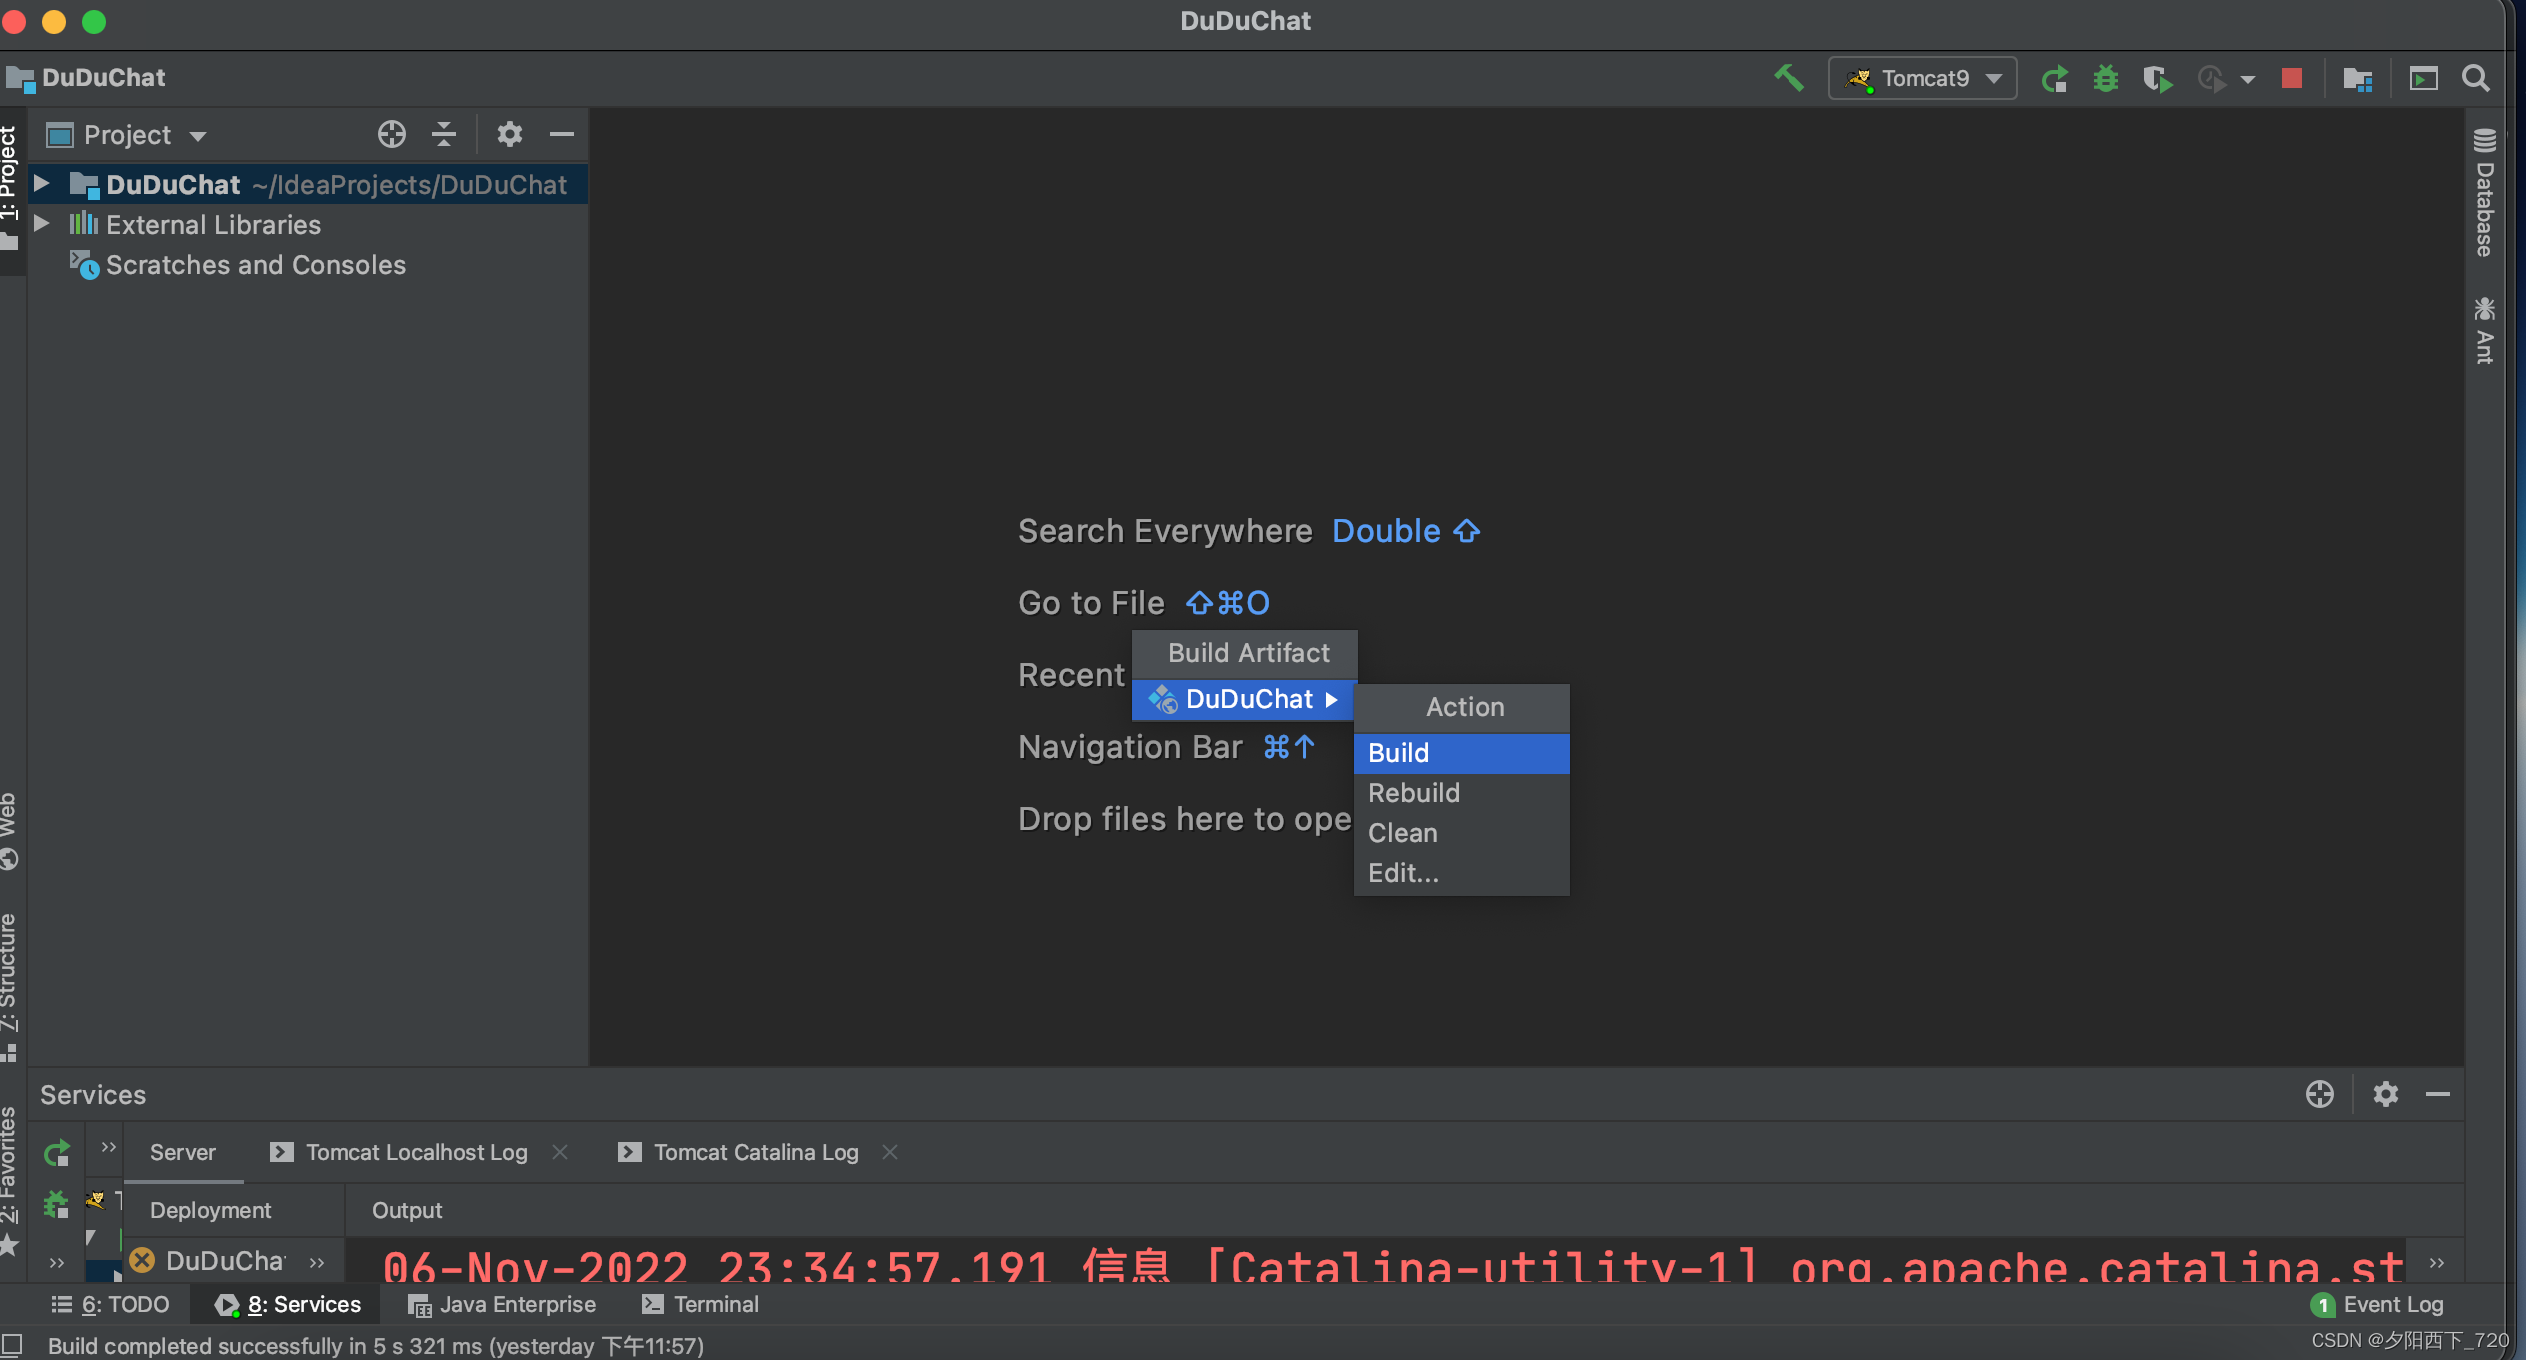Choose Rebuild in the Action submenu
This screenshot has width=2526, height=1360.
click(x=1461, y=793)
